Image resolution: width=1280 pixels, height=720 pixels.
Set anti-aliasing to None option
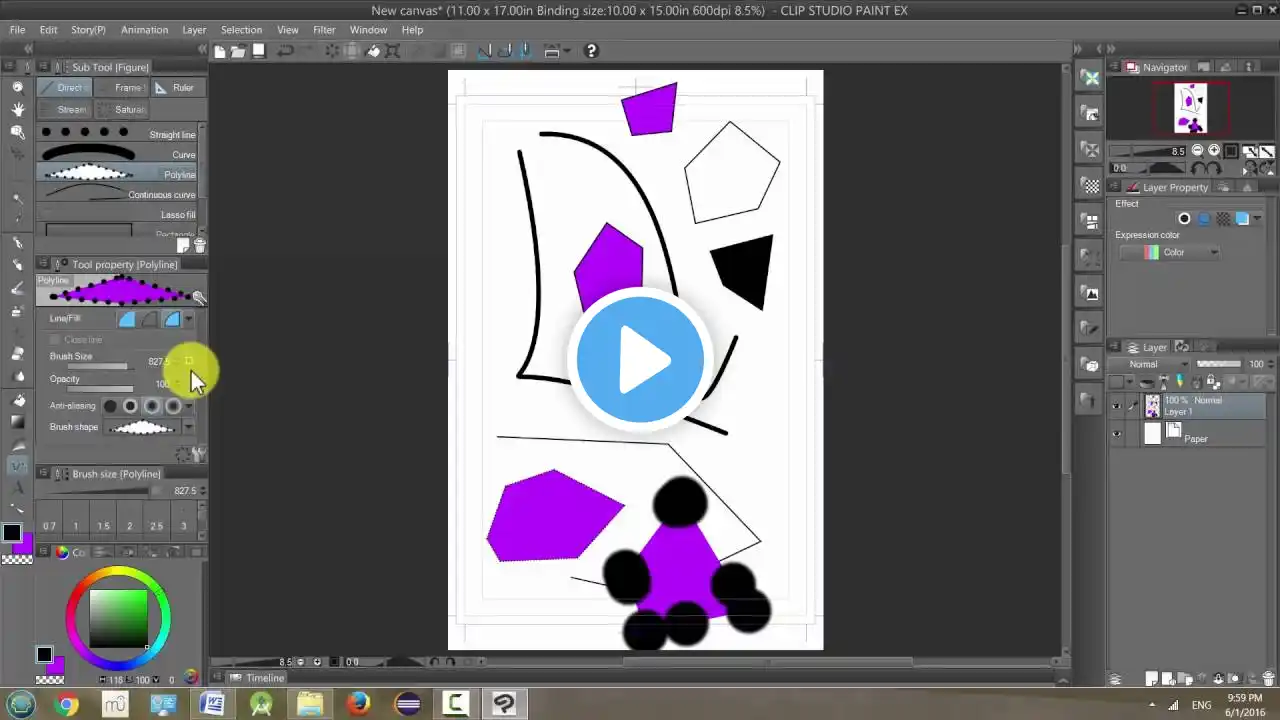[110, 406]
